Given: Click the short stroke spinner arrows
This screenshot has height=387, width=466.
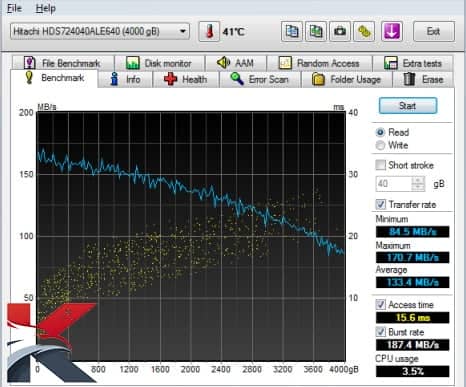Looking at the screenshot, I should tap(418, 184).
